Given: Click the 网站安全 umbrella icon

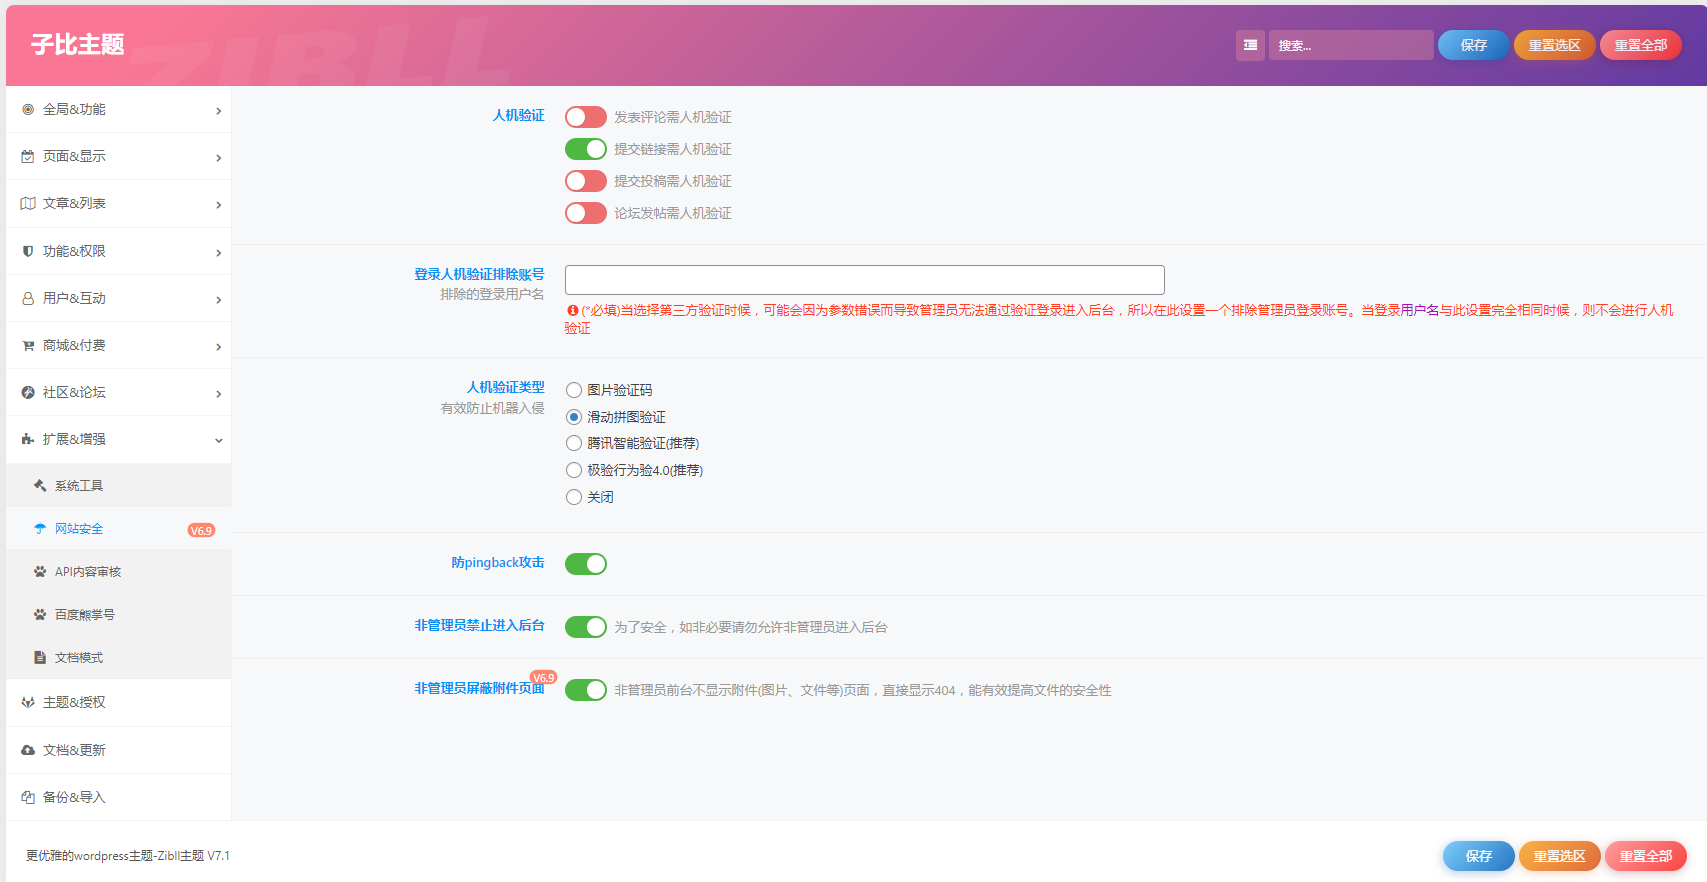Looking at the screenshot, I should click(x=40, y=529).
